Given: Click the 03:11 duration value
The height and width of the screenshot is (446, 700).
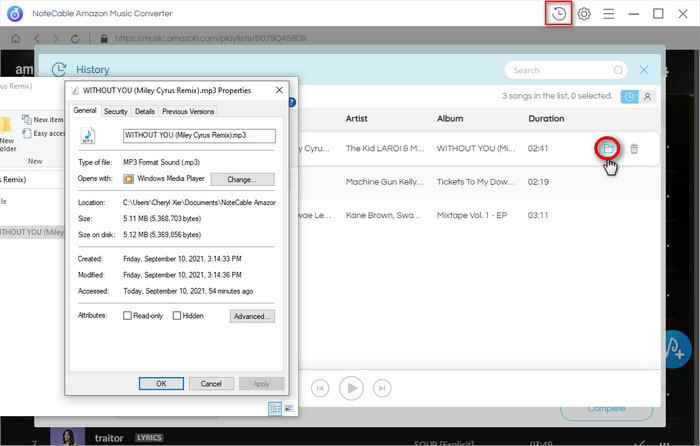Looking at the screenshot, I should coord(538,216).
